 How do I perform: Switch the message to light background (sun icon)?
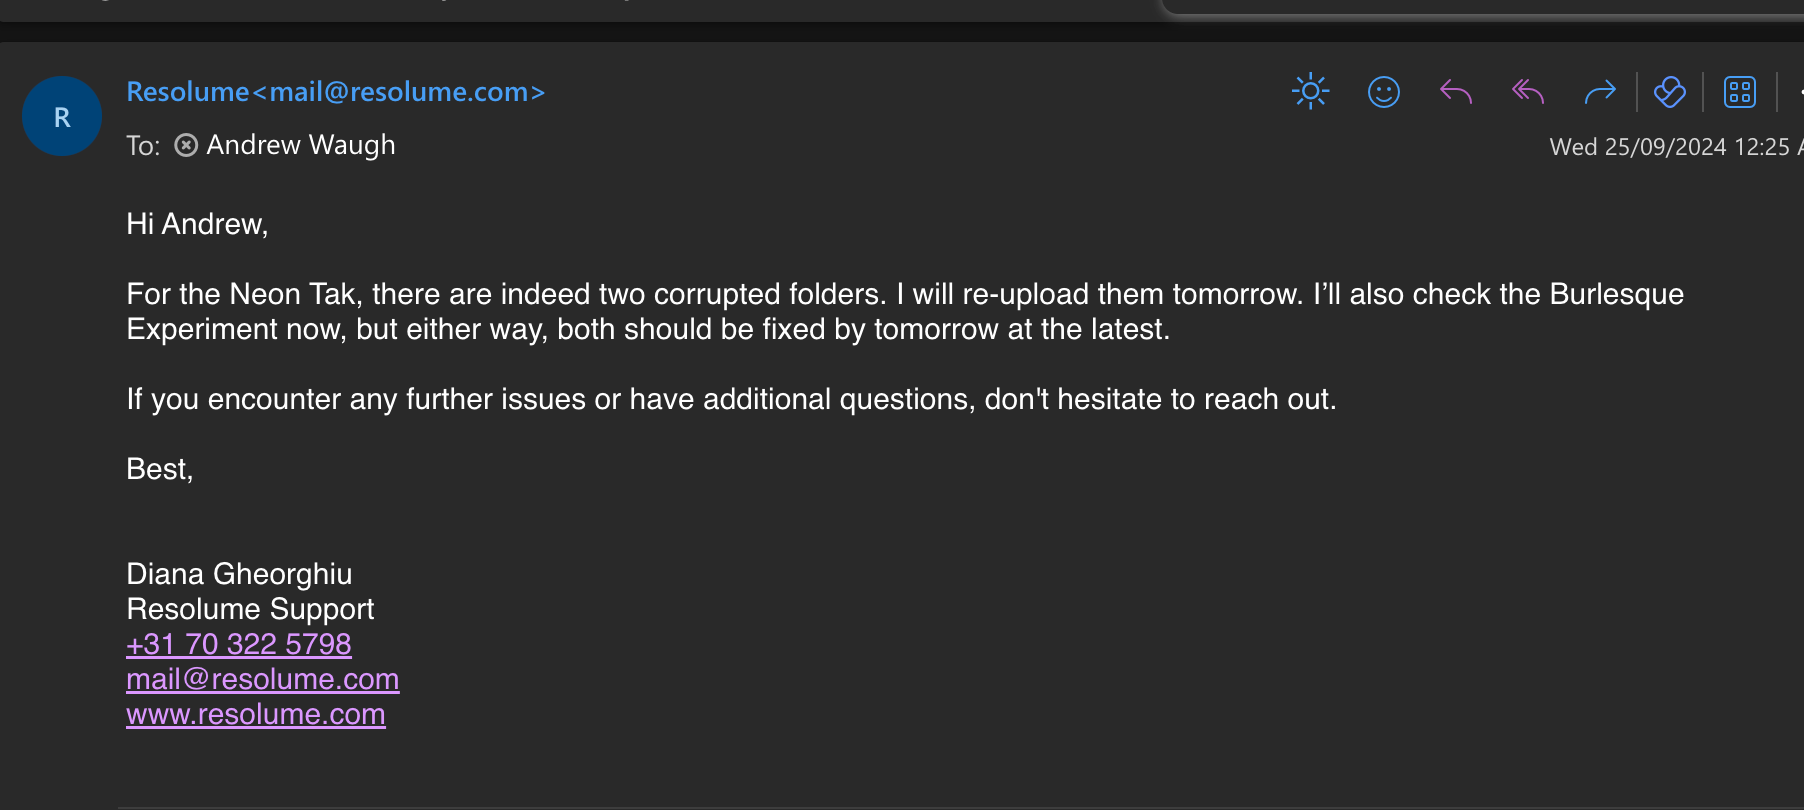[x=1310, y=92]
